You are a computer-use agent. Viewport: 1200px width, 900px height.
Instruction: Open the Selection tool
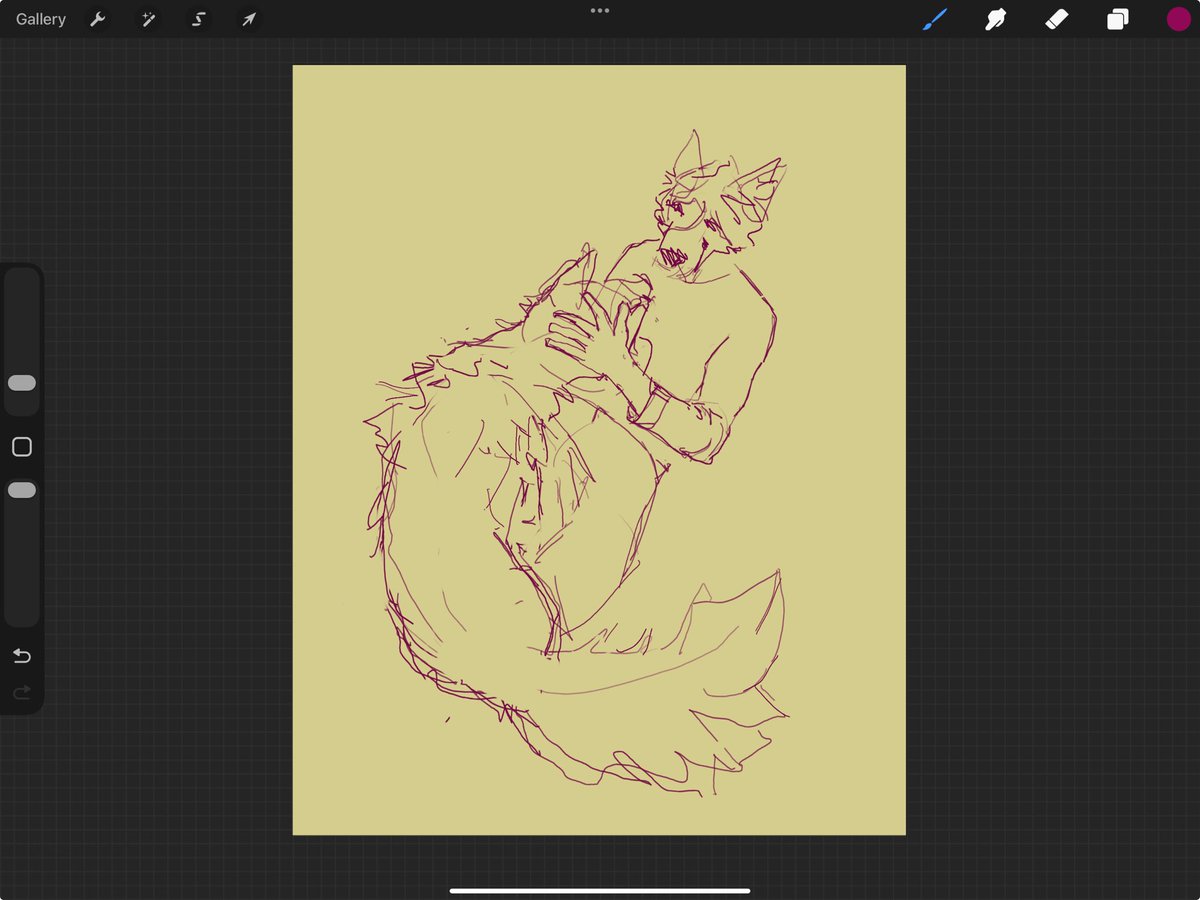198,19
